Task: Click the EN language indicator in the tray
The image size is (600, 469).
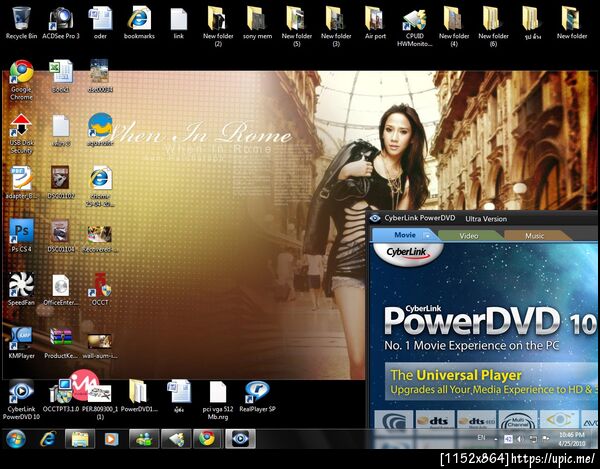Action: (481, 437)
